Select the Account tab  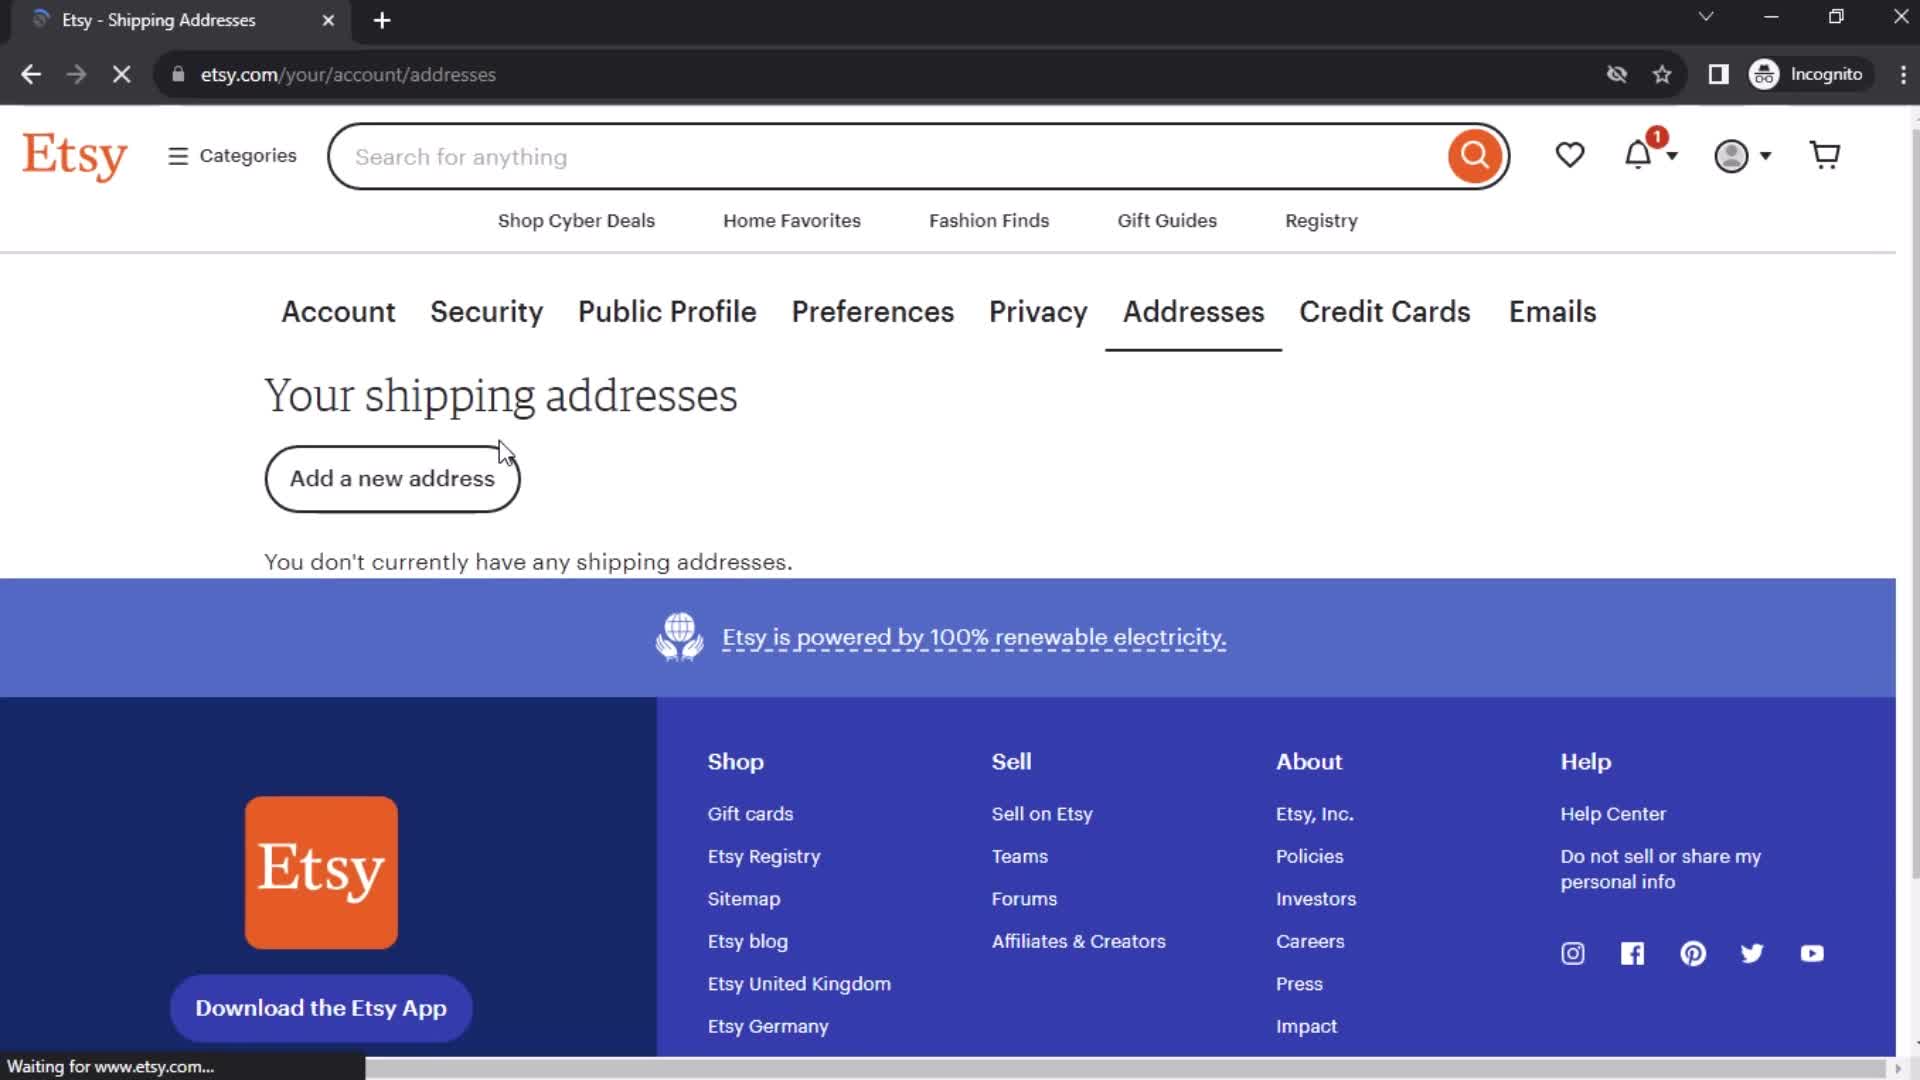[x=338, y=311]
